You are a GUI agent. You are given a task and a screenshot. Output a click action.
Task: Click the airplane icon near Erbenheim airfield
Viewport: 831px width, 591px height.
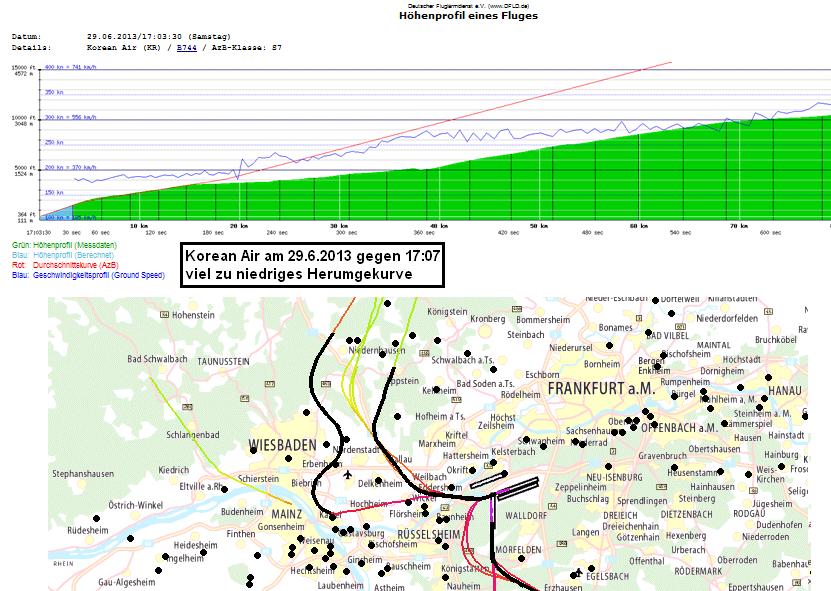[347, 474]
